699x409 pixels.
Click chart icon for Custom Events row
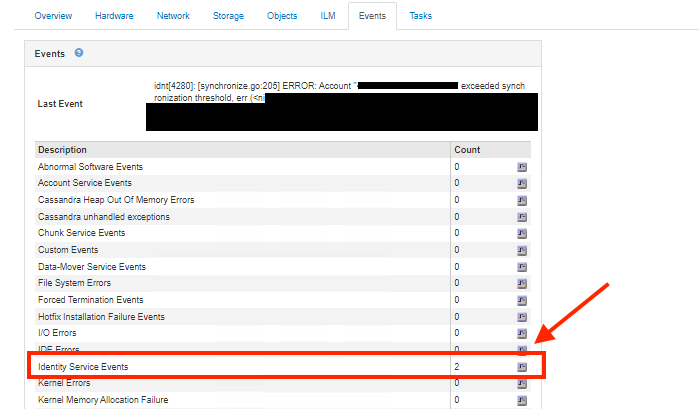[521, 250]
